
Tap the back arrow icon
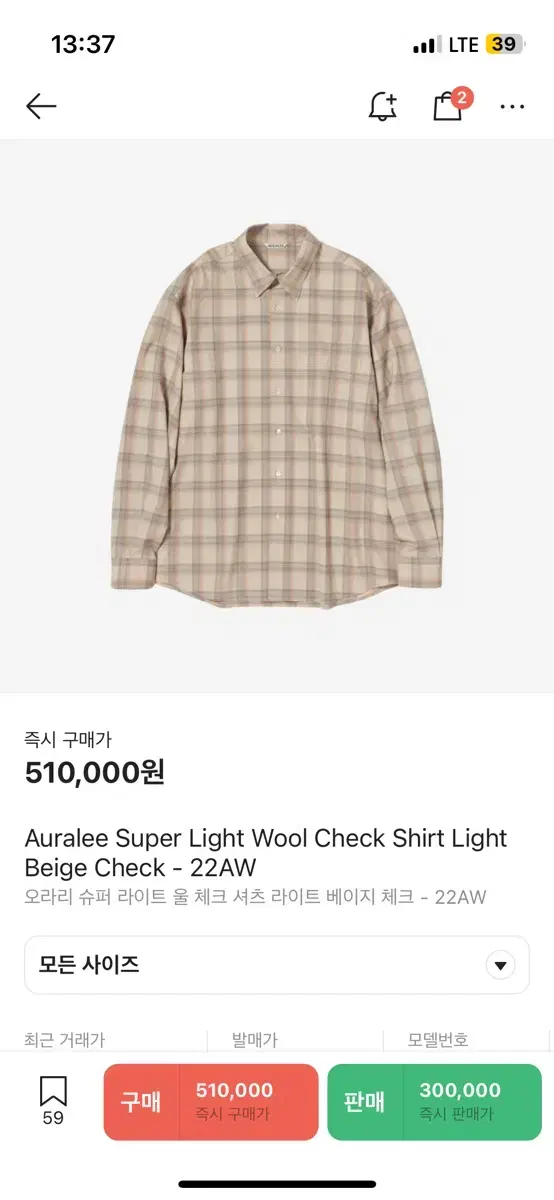41,106
